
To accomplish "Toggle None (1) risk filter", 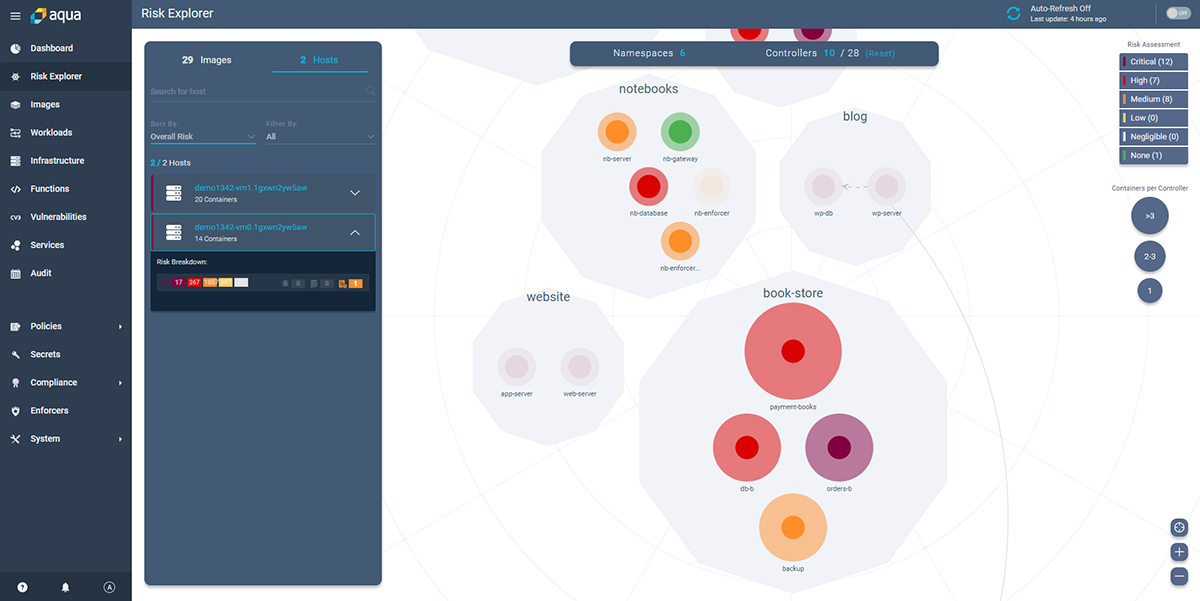I will click(1153, 156).
